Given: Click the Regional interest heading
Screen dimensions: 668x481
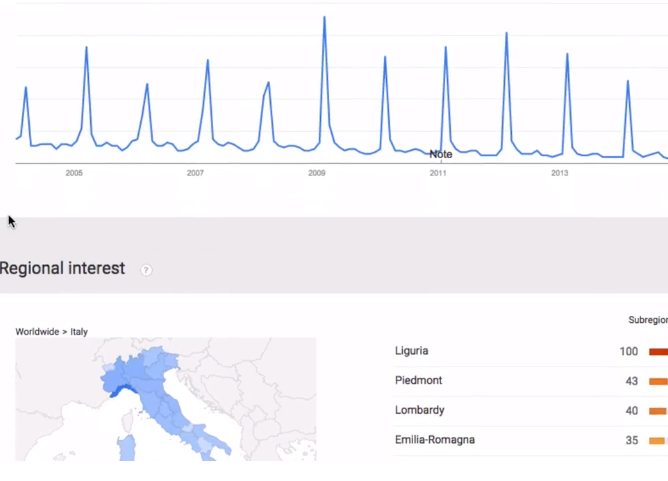Looking at the screenshot, I should pyautogui.click(x=62, y=268).
